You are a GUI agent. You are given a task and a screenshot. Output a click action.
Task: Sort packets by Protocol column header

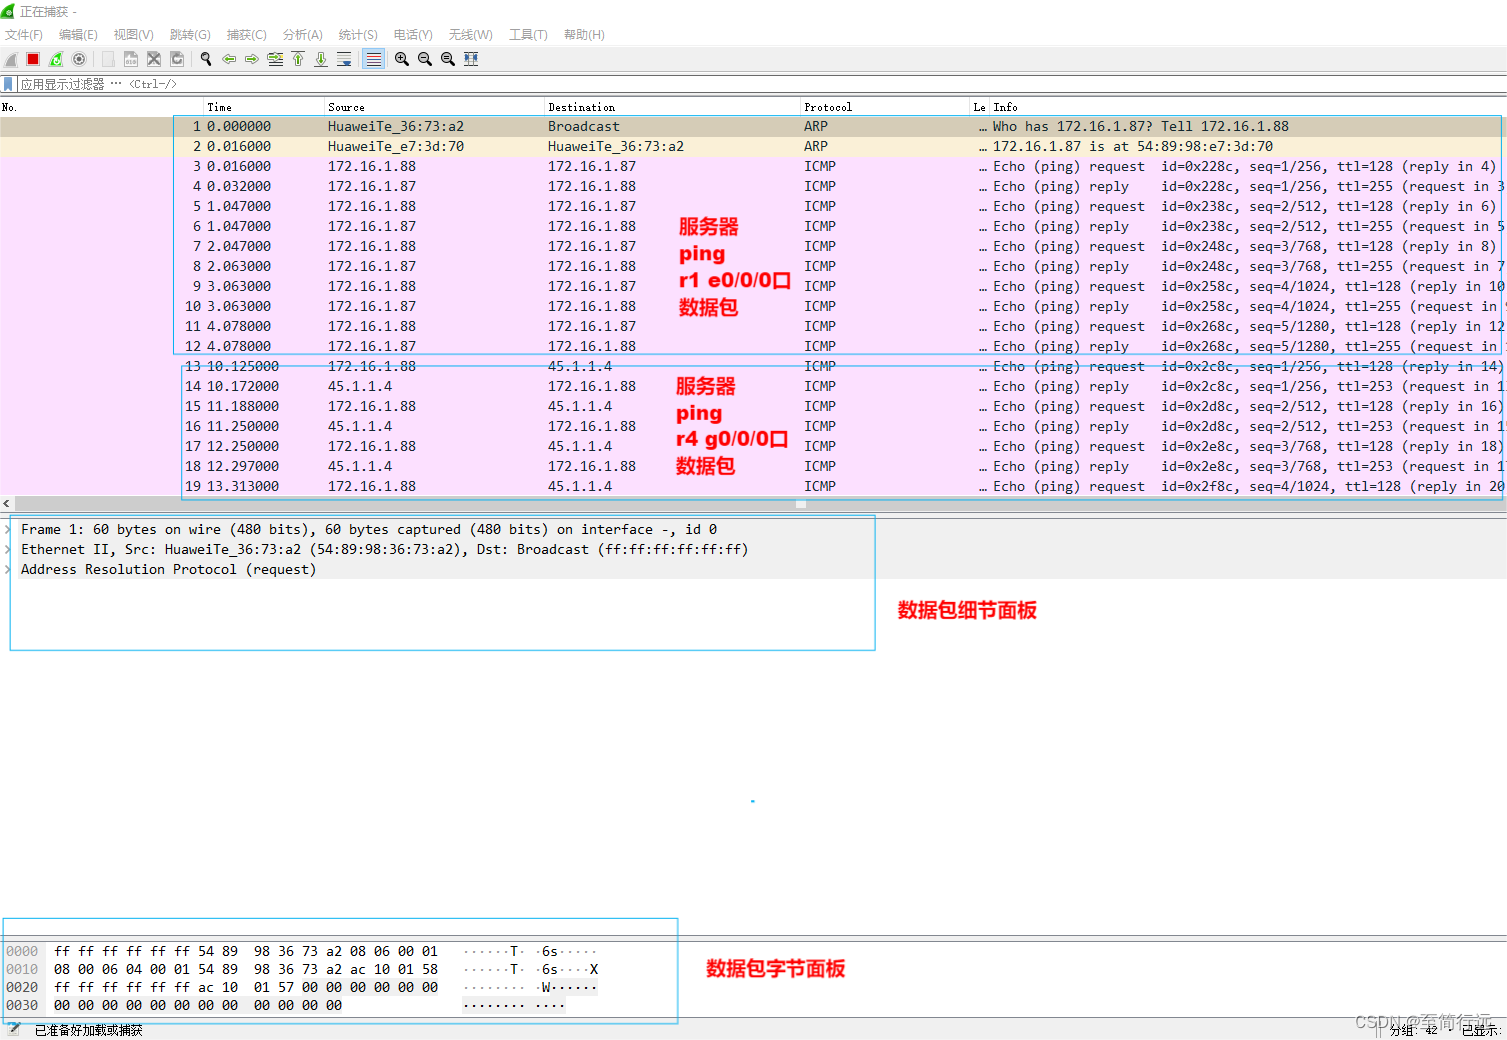pos(886,107)
